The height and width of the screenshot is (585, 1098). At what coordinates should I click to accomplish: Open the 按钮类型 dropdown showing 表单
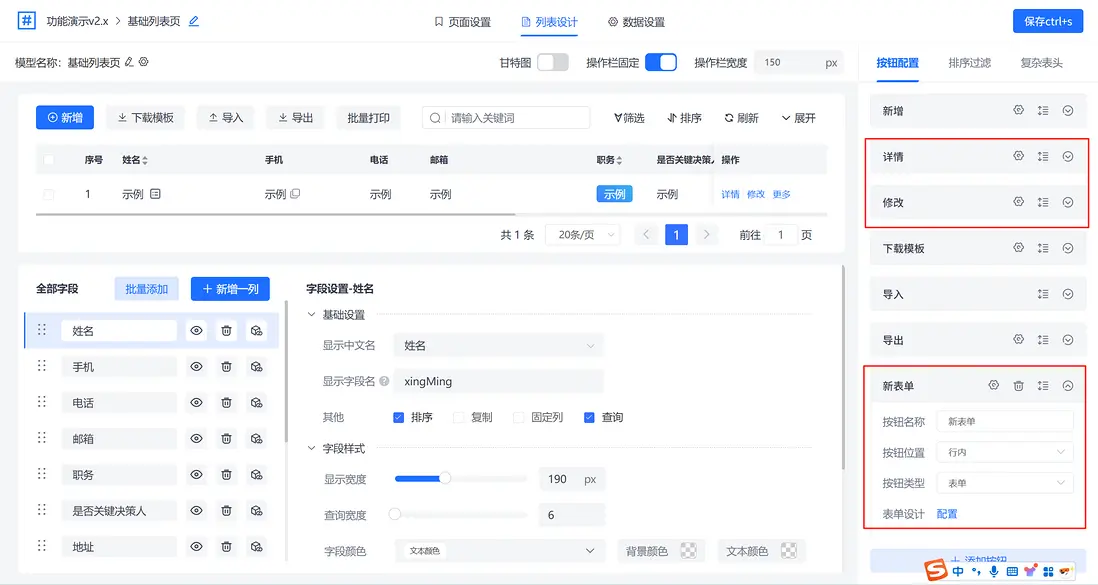click(x=1005, y=483)
